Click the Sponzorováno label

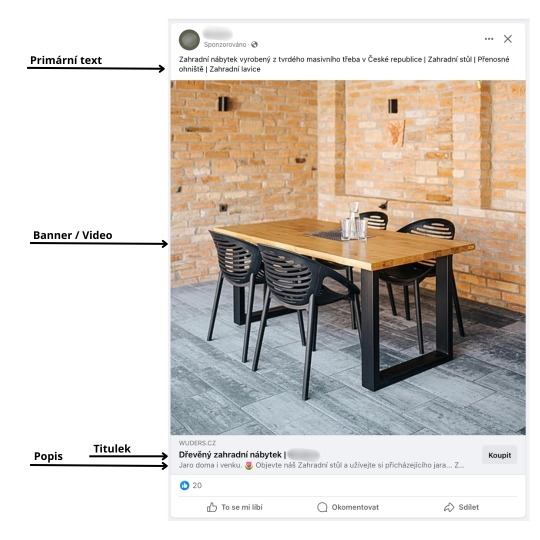(225, 45)
